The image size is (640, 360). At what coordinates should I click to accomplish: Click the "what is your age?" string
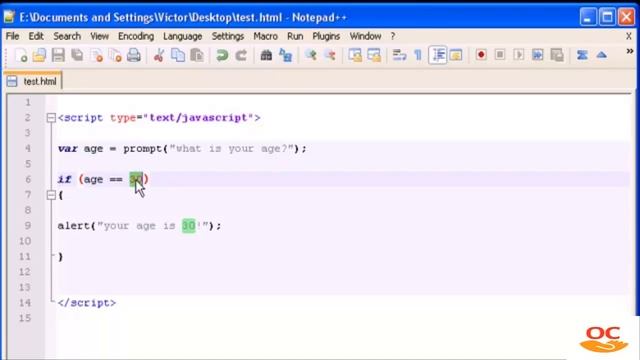click(x=232, y=149)
